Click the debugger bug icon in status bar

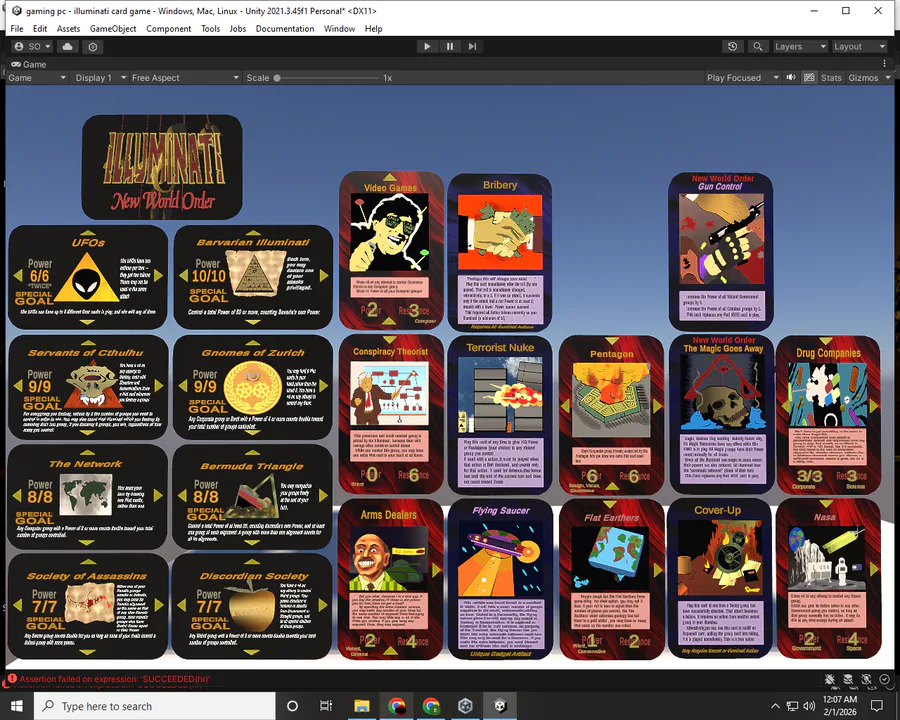829,679
